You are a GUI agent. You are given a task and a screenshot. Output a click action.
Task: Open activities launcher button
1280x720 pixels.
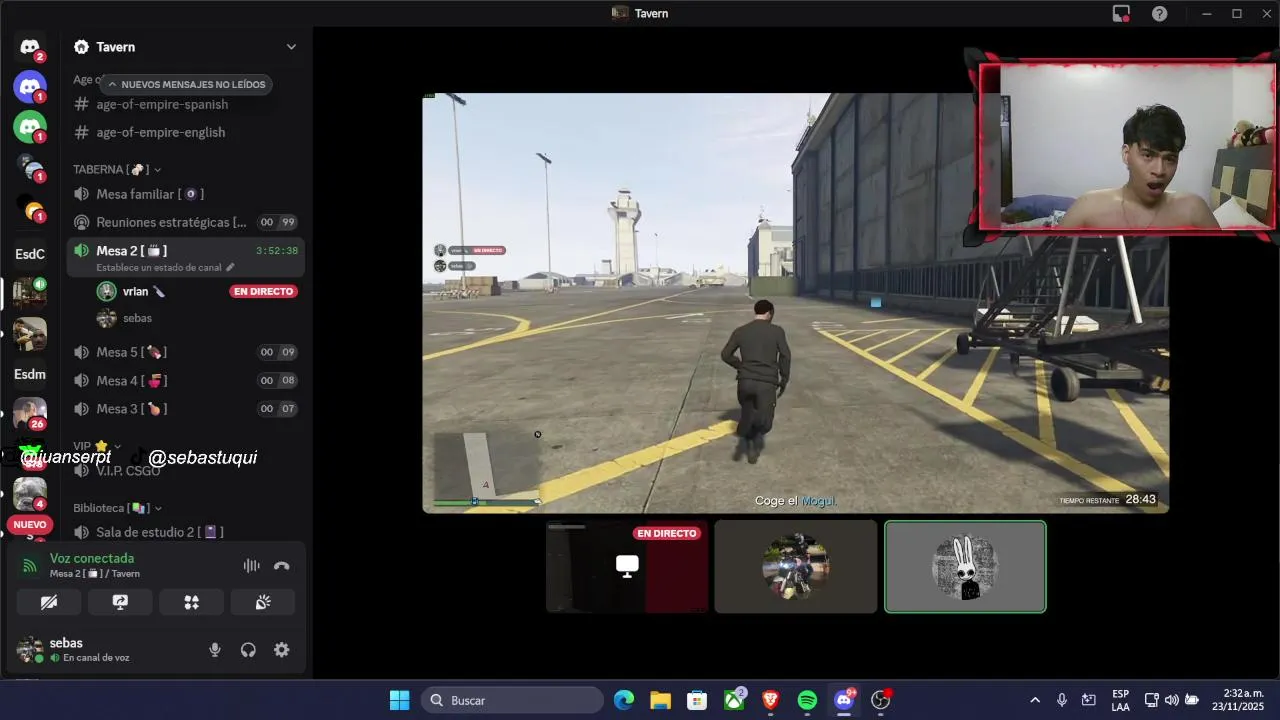[x=192, y=602]
